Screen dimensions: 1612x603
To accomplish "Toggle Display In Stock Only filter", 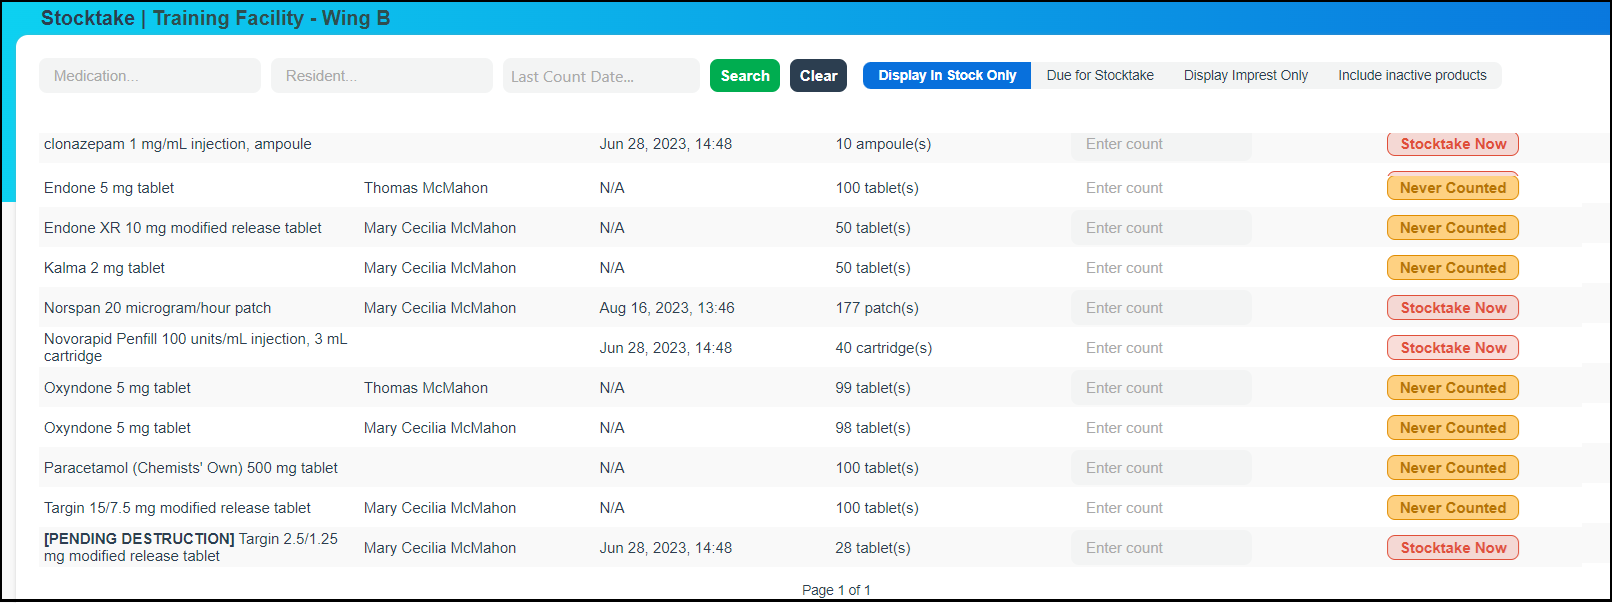I will pos(946,76).
